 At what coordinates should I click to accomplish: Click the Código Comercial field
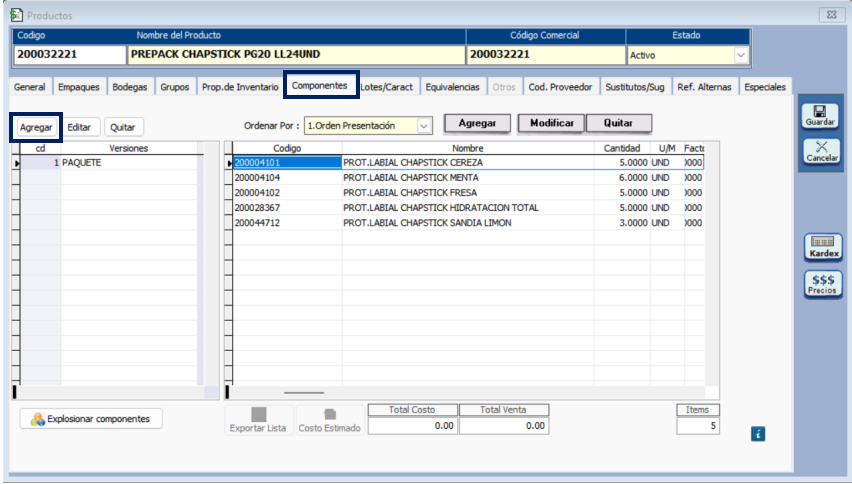(546, 54)
